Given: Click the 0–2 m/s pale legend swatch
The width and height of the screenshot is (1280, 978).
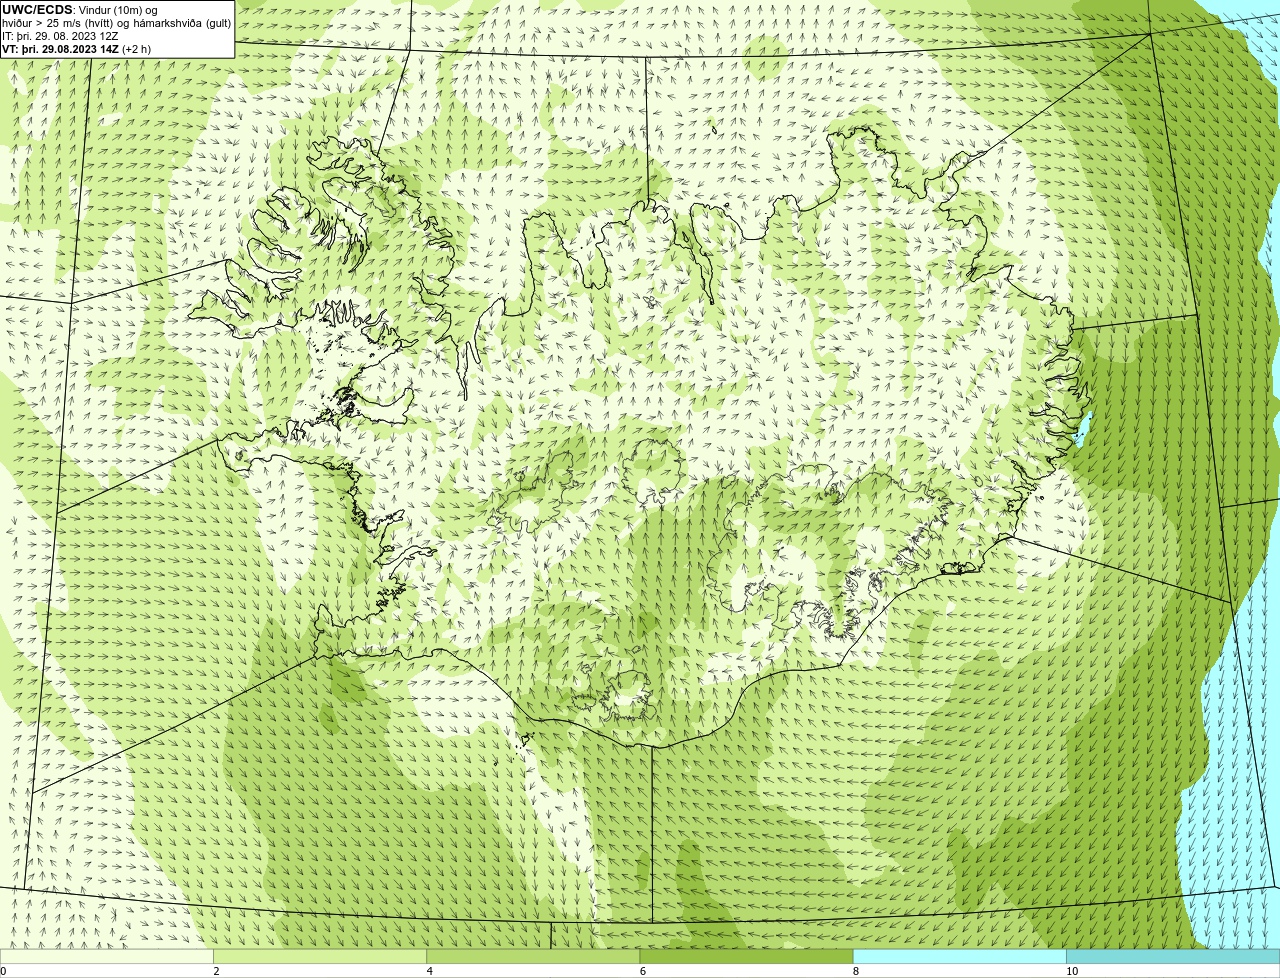Looking at the screenshot, I should (x=106, y=956).
